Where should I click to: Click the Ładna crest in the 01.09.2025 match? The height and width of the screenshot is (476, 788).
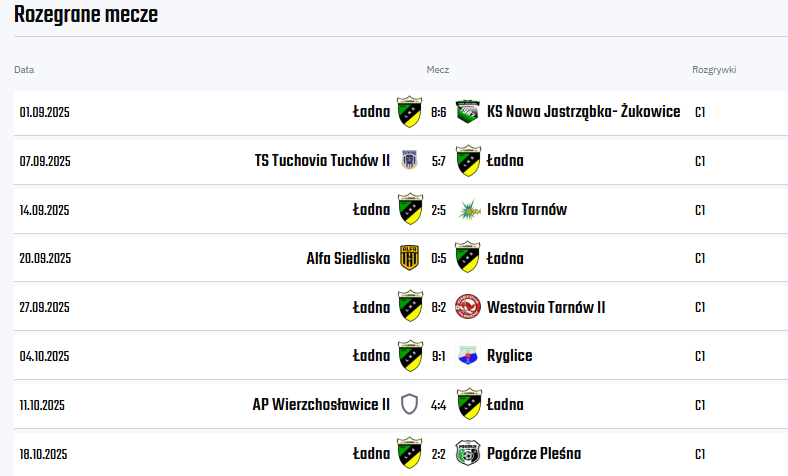pyautogui.click(x=409, y=112)
